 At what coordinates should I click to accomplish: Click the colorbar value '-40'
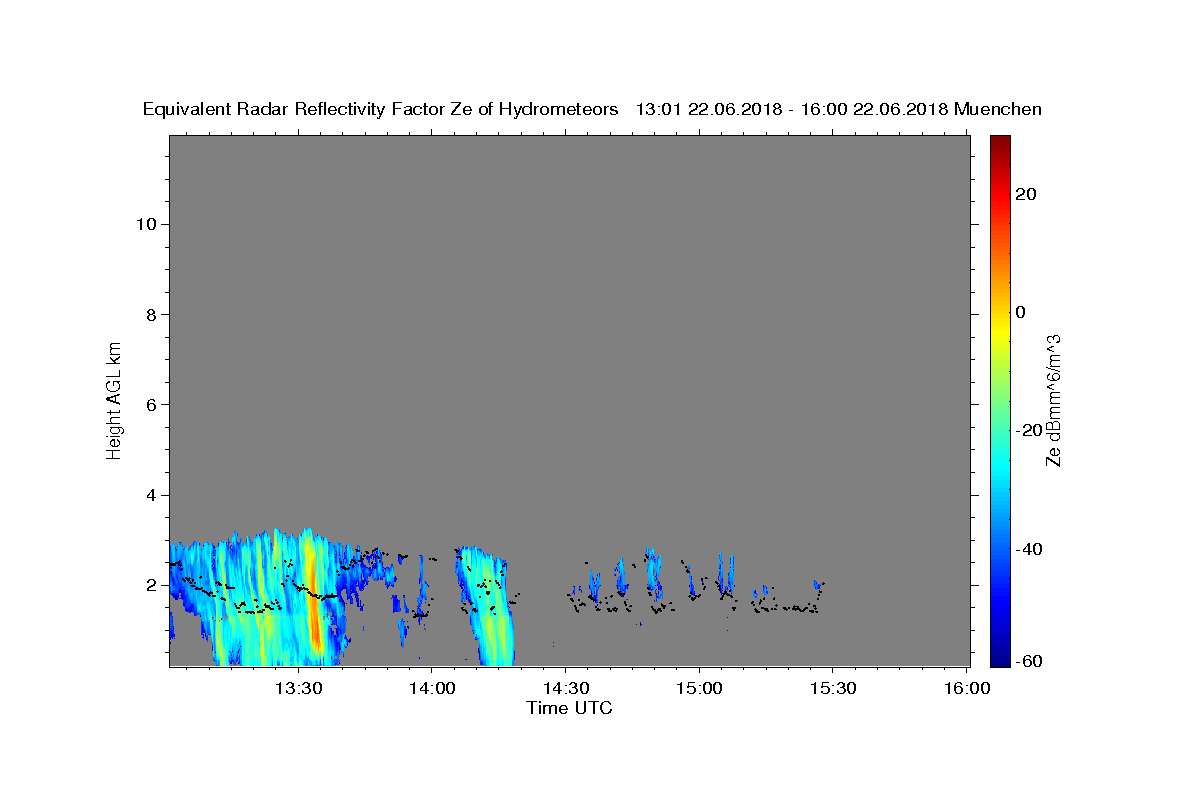1030,548
